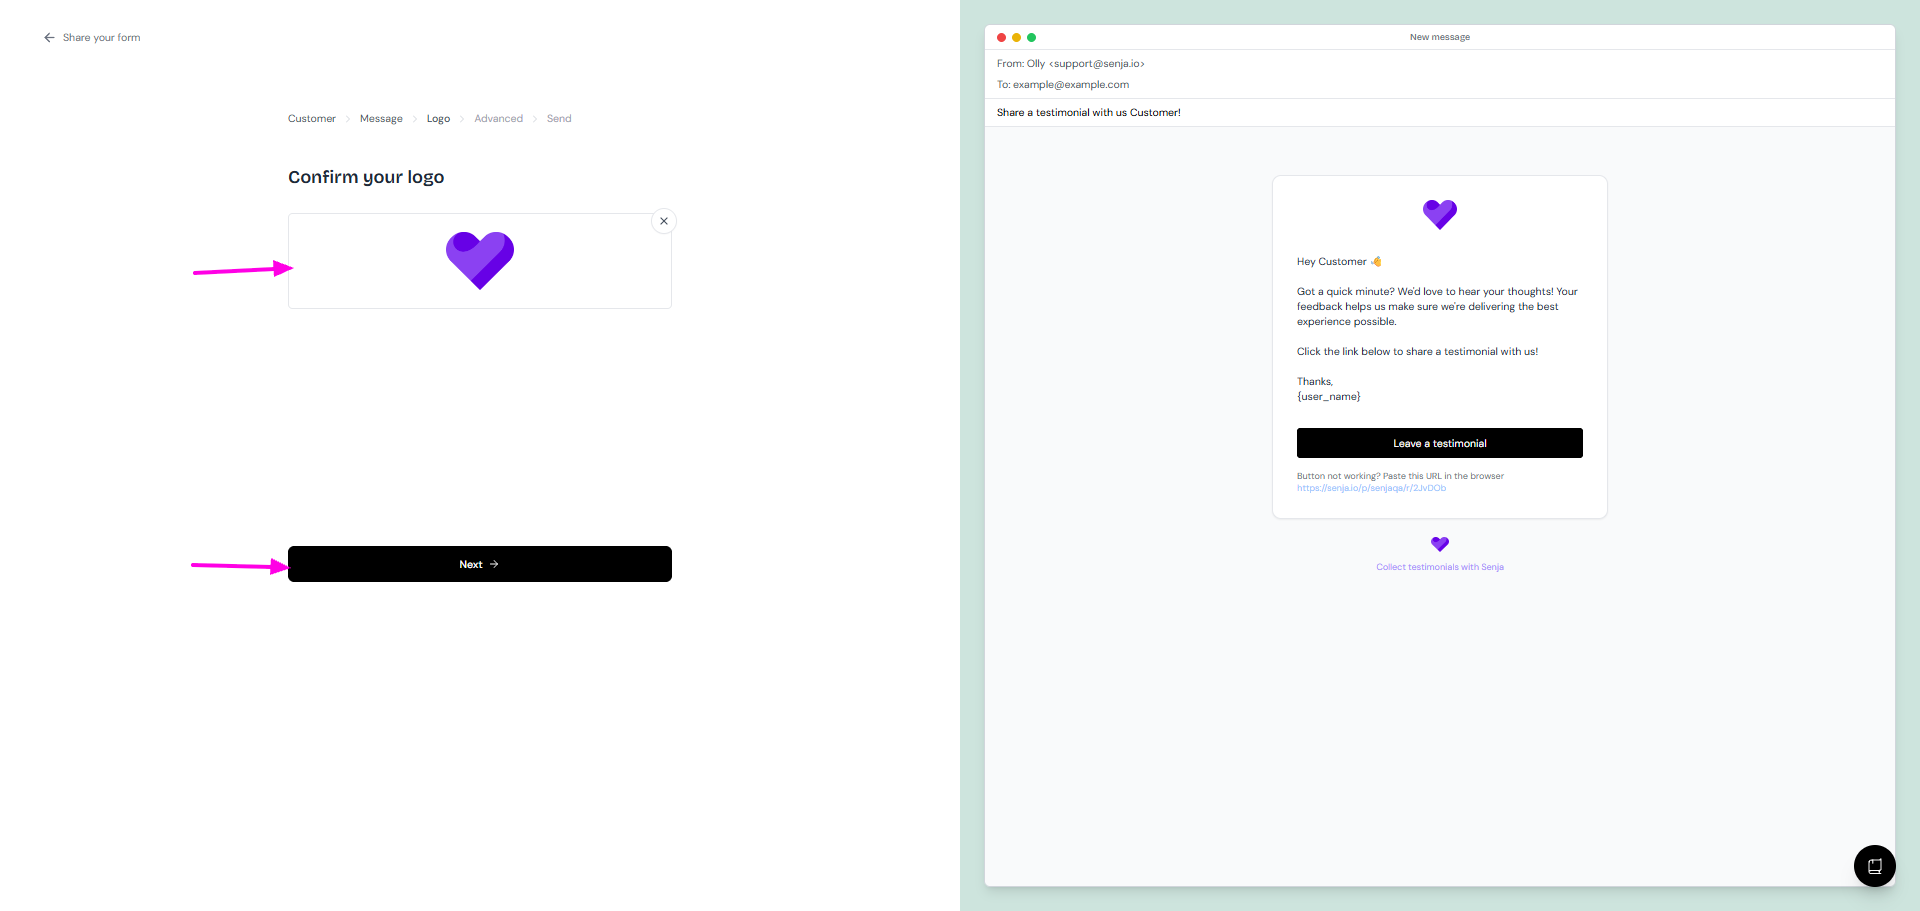1920x911 pixels.
Task: Click the green window dot in preview
Action: [x=1031, y=37]
